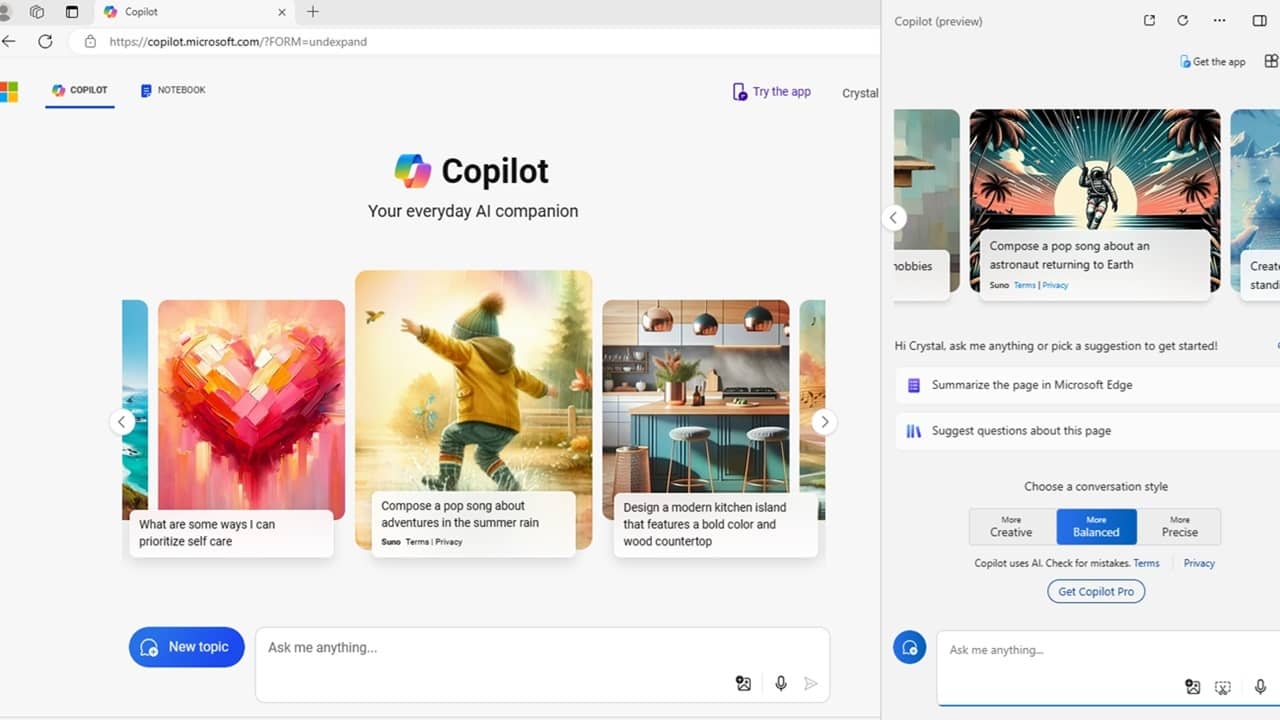Open the sidebar more options menu
Image resolution: width=1280 pixels, height=720 pixels.
pyautogui.click(x=1219, y=20)
